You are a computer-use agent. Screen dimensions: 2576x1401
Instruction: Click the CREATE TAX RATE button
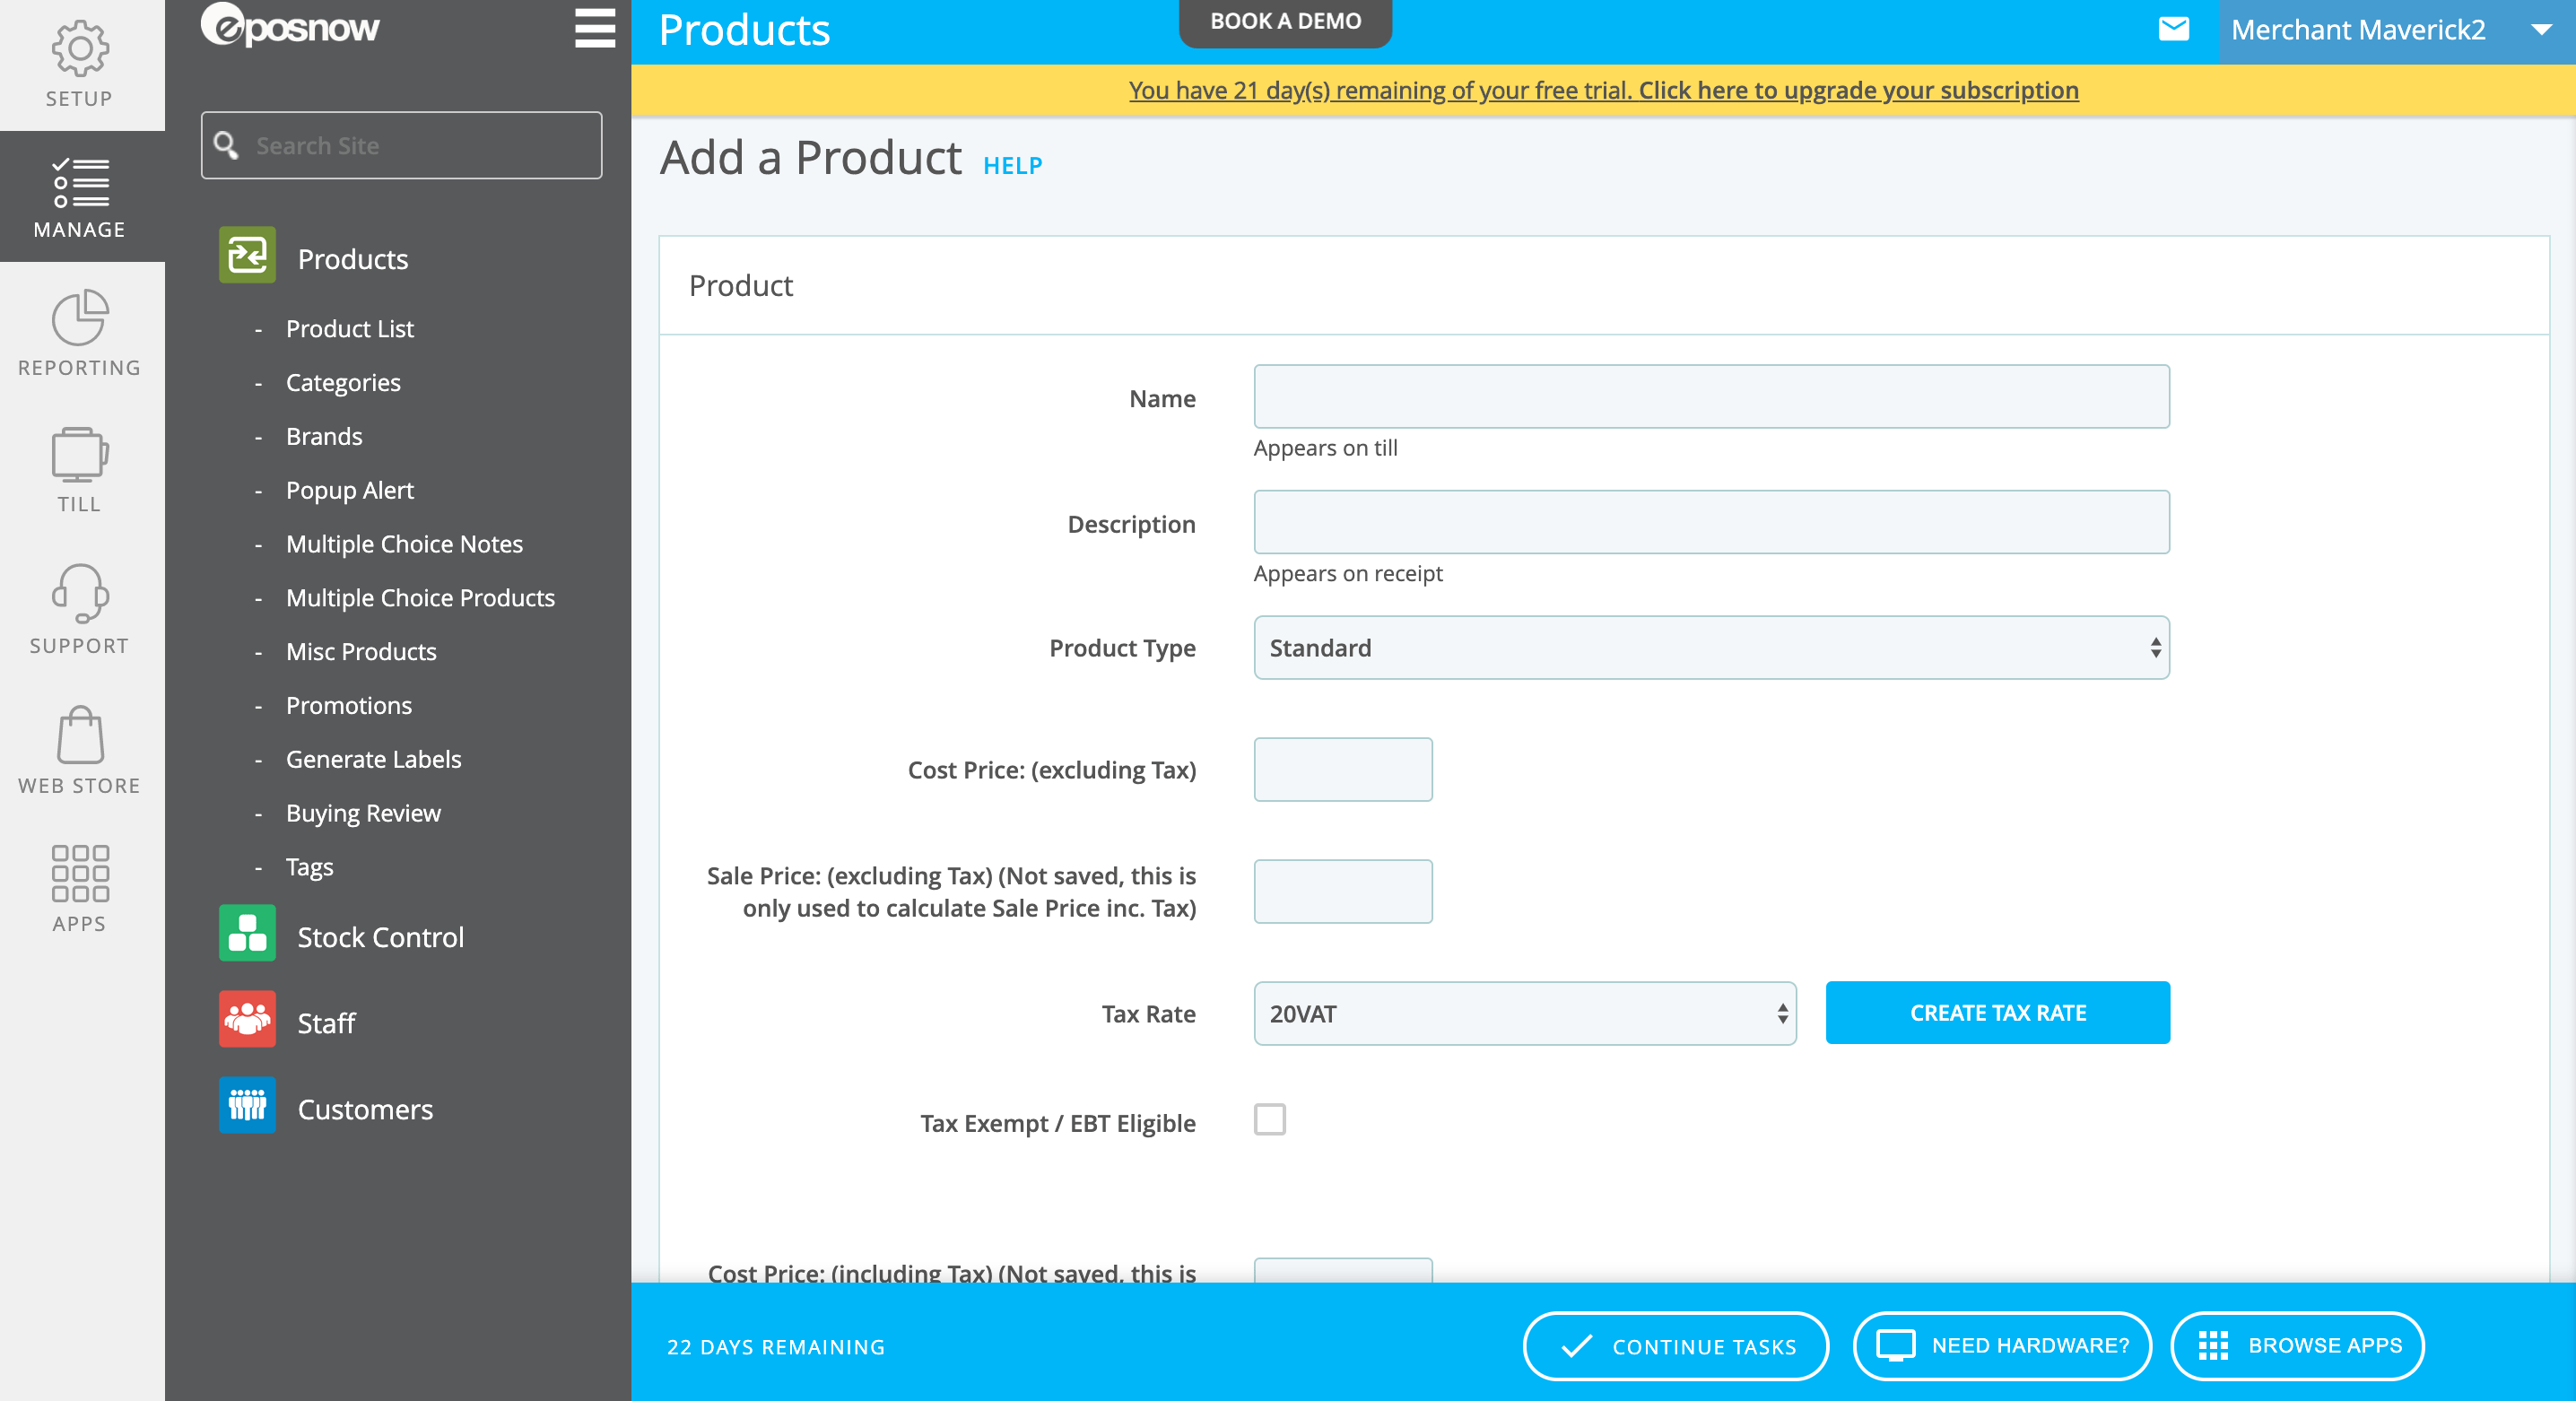coord(1998,1013)
